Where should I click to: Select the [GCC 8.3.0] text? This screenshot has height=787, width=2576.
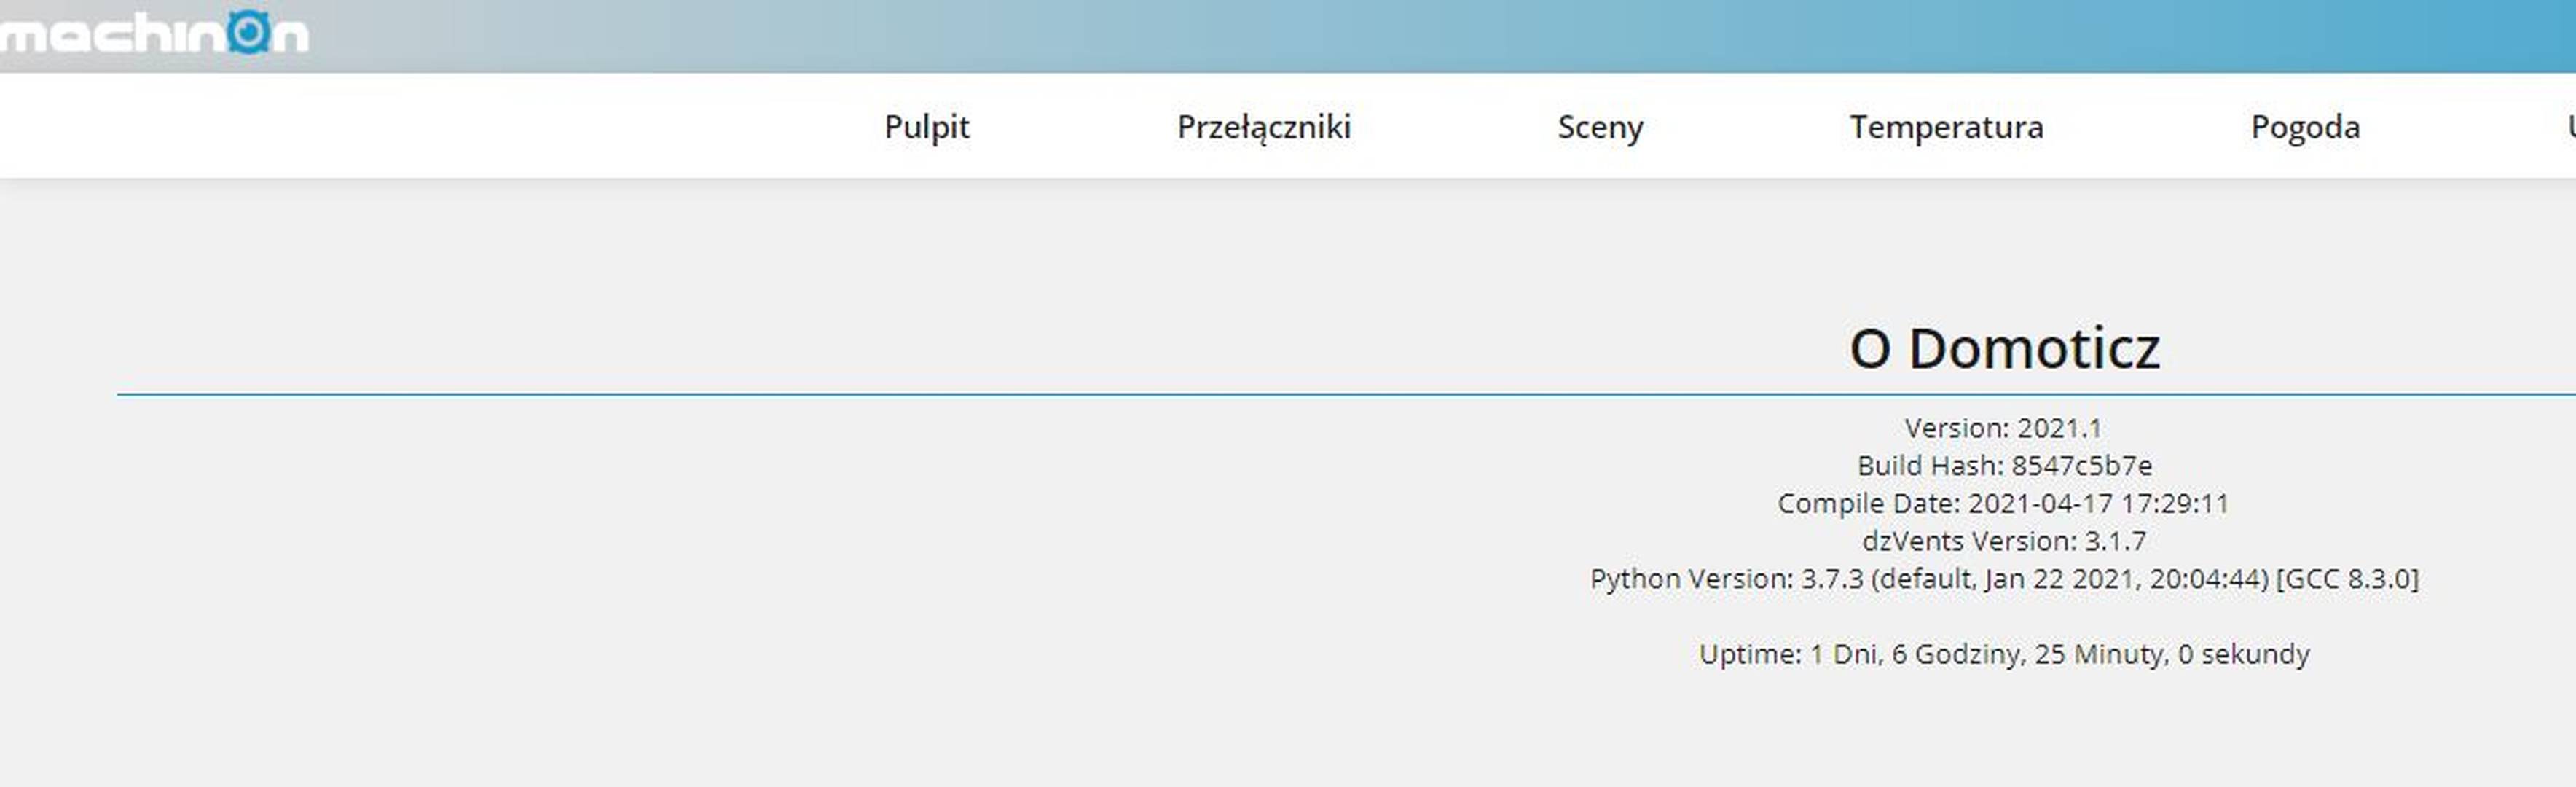click(2347, 579)
